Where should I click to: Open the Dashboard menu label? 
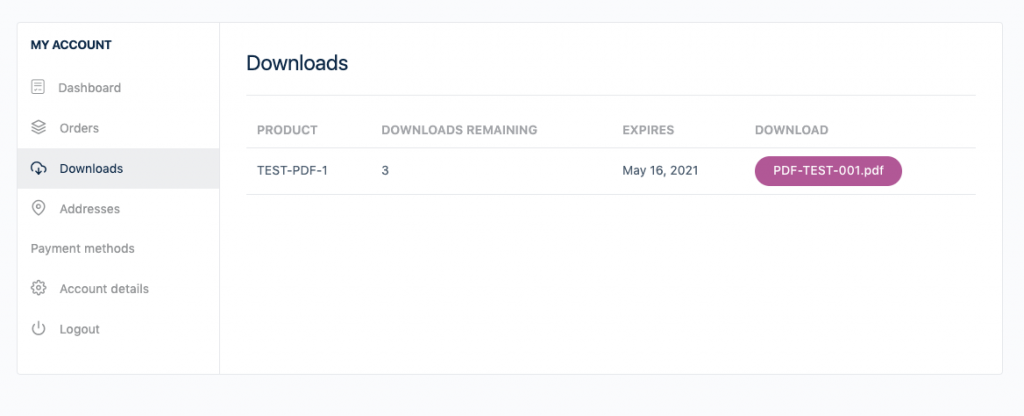click(90, 88)
